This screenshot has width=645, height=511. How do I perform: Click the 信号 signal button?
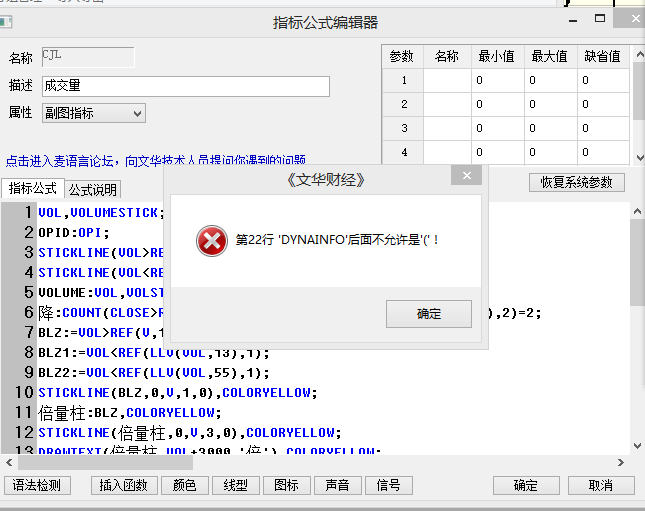389,485
